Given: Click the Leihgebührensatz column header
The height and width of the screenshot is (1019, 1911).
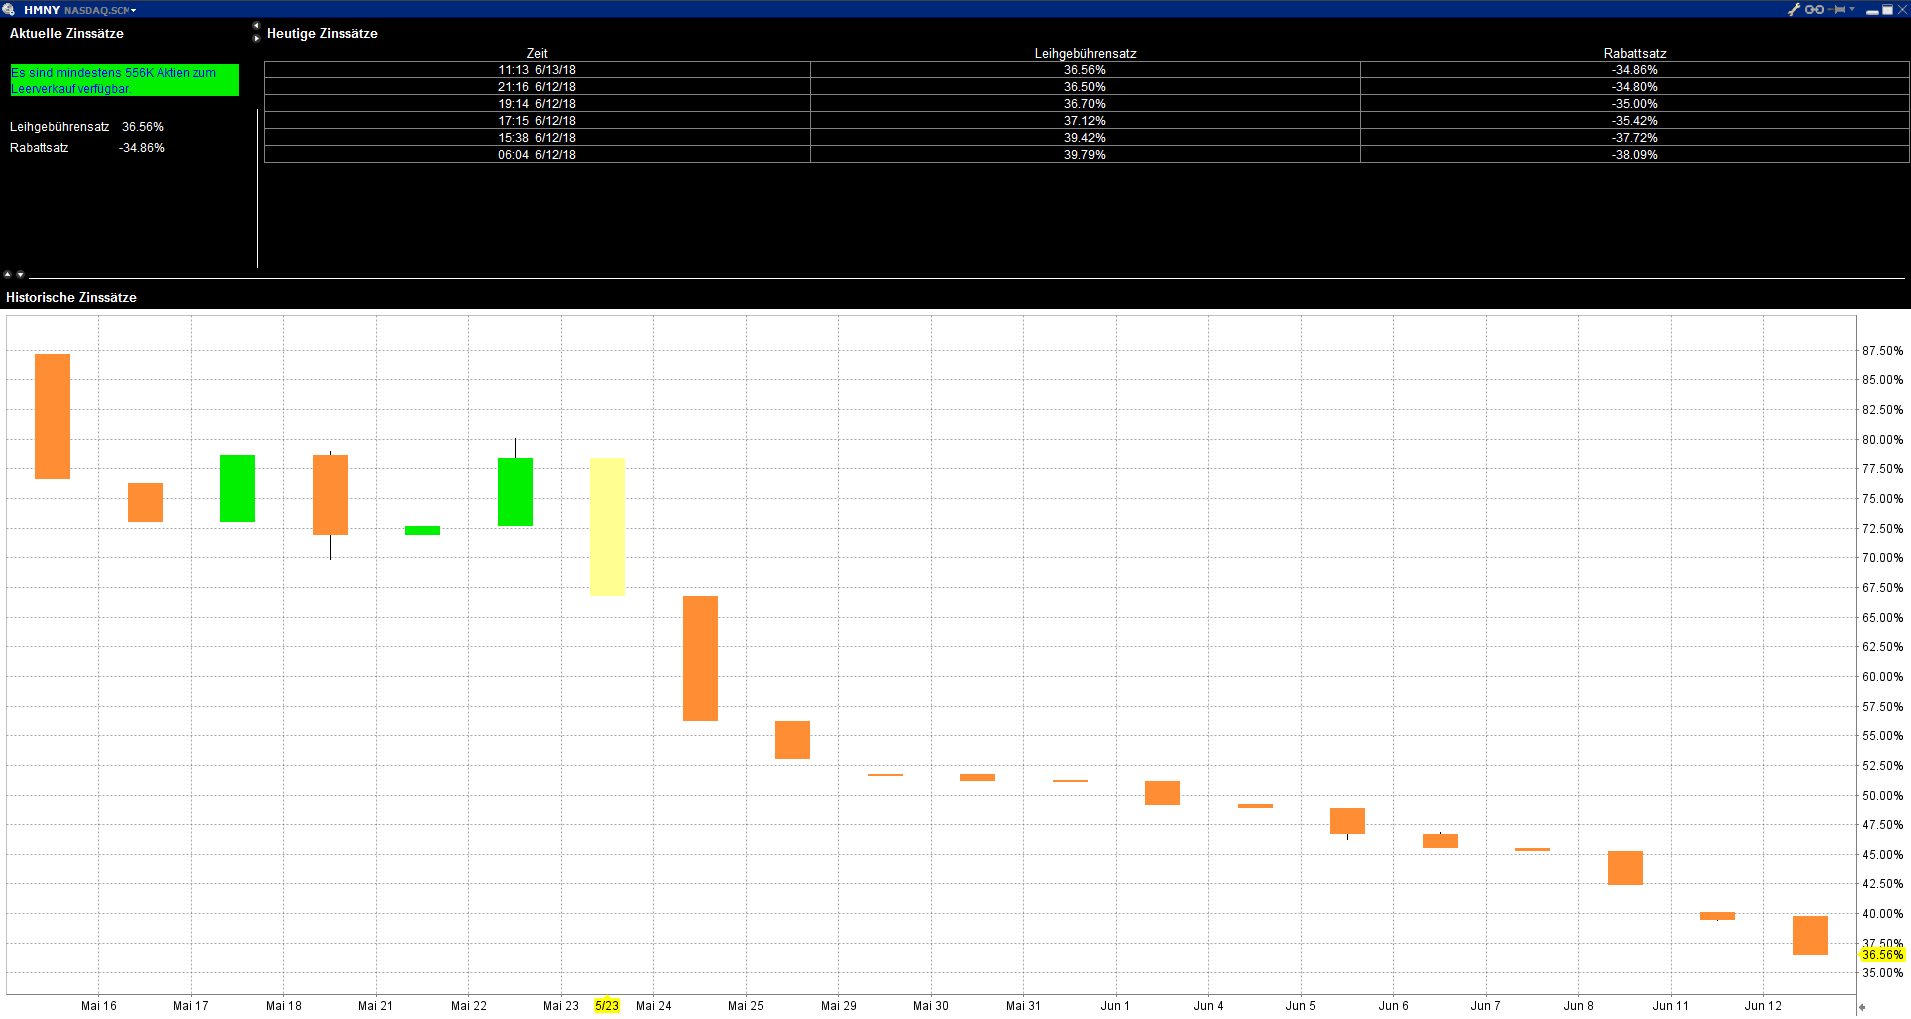Looking at the screenshot, I should [1085, 53].
